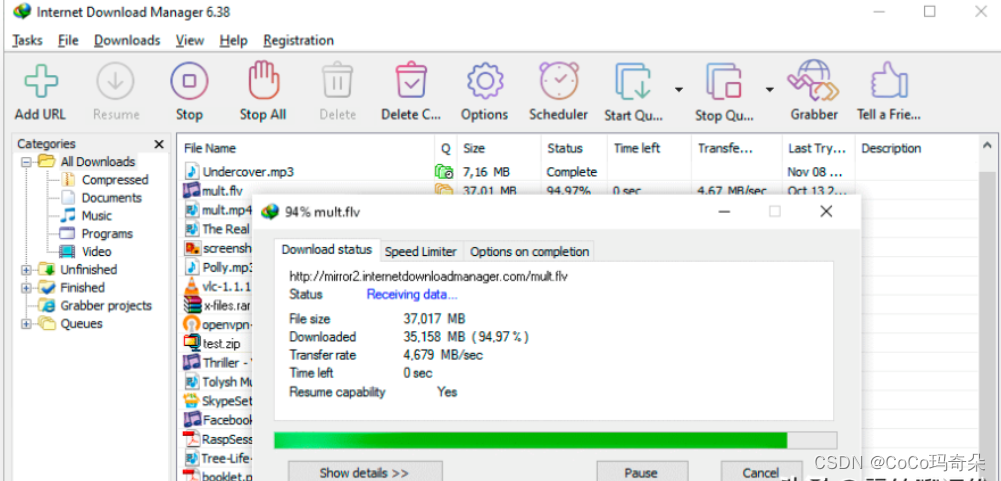The width and height of the screenshot is (1001, 481).
Task: Switch to Download status tab
Action: (327, 250)
